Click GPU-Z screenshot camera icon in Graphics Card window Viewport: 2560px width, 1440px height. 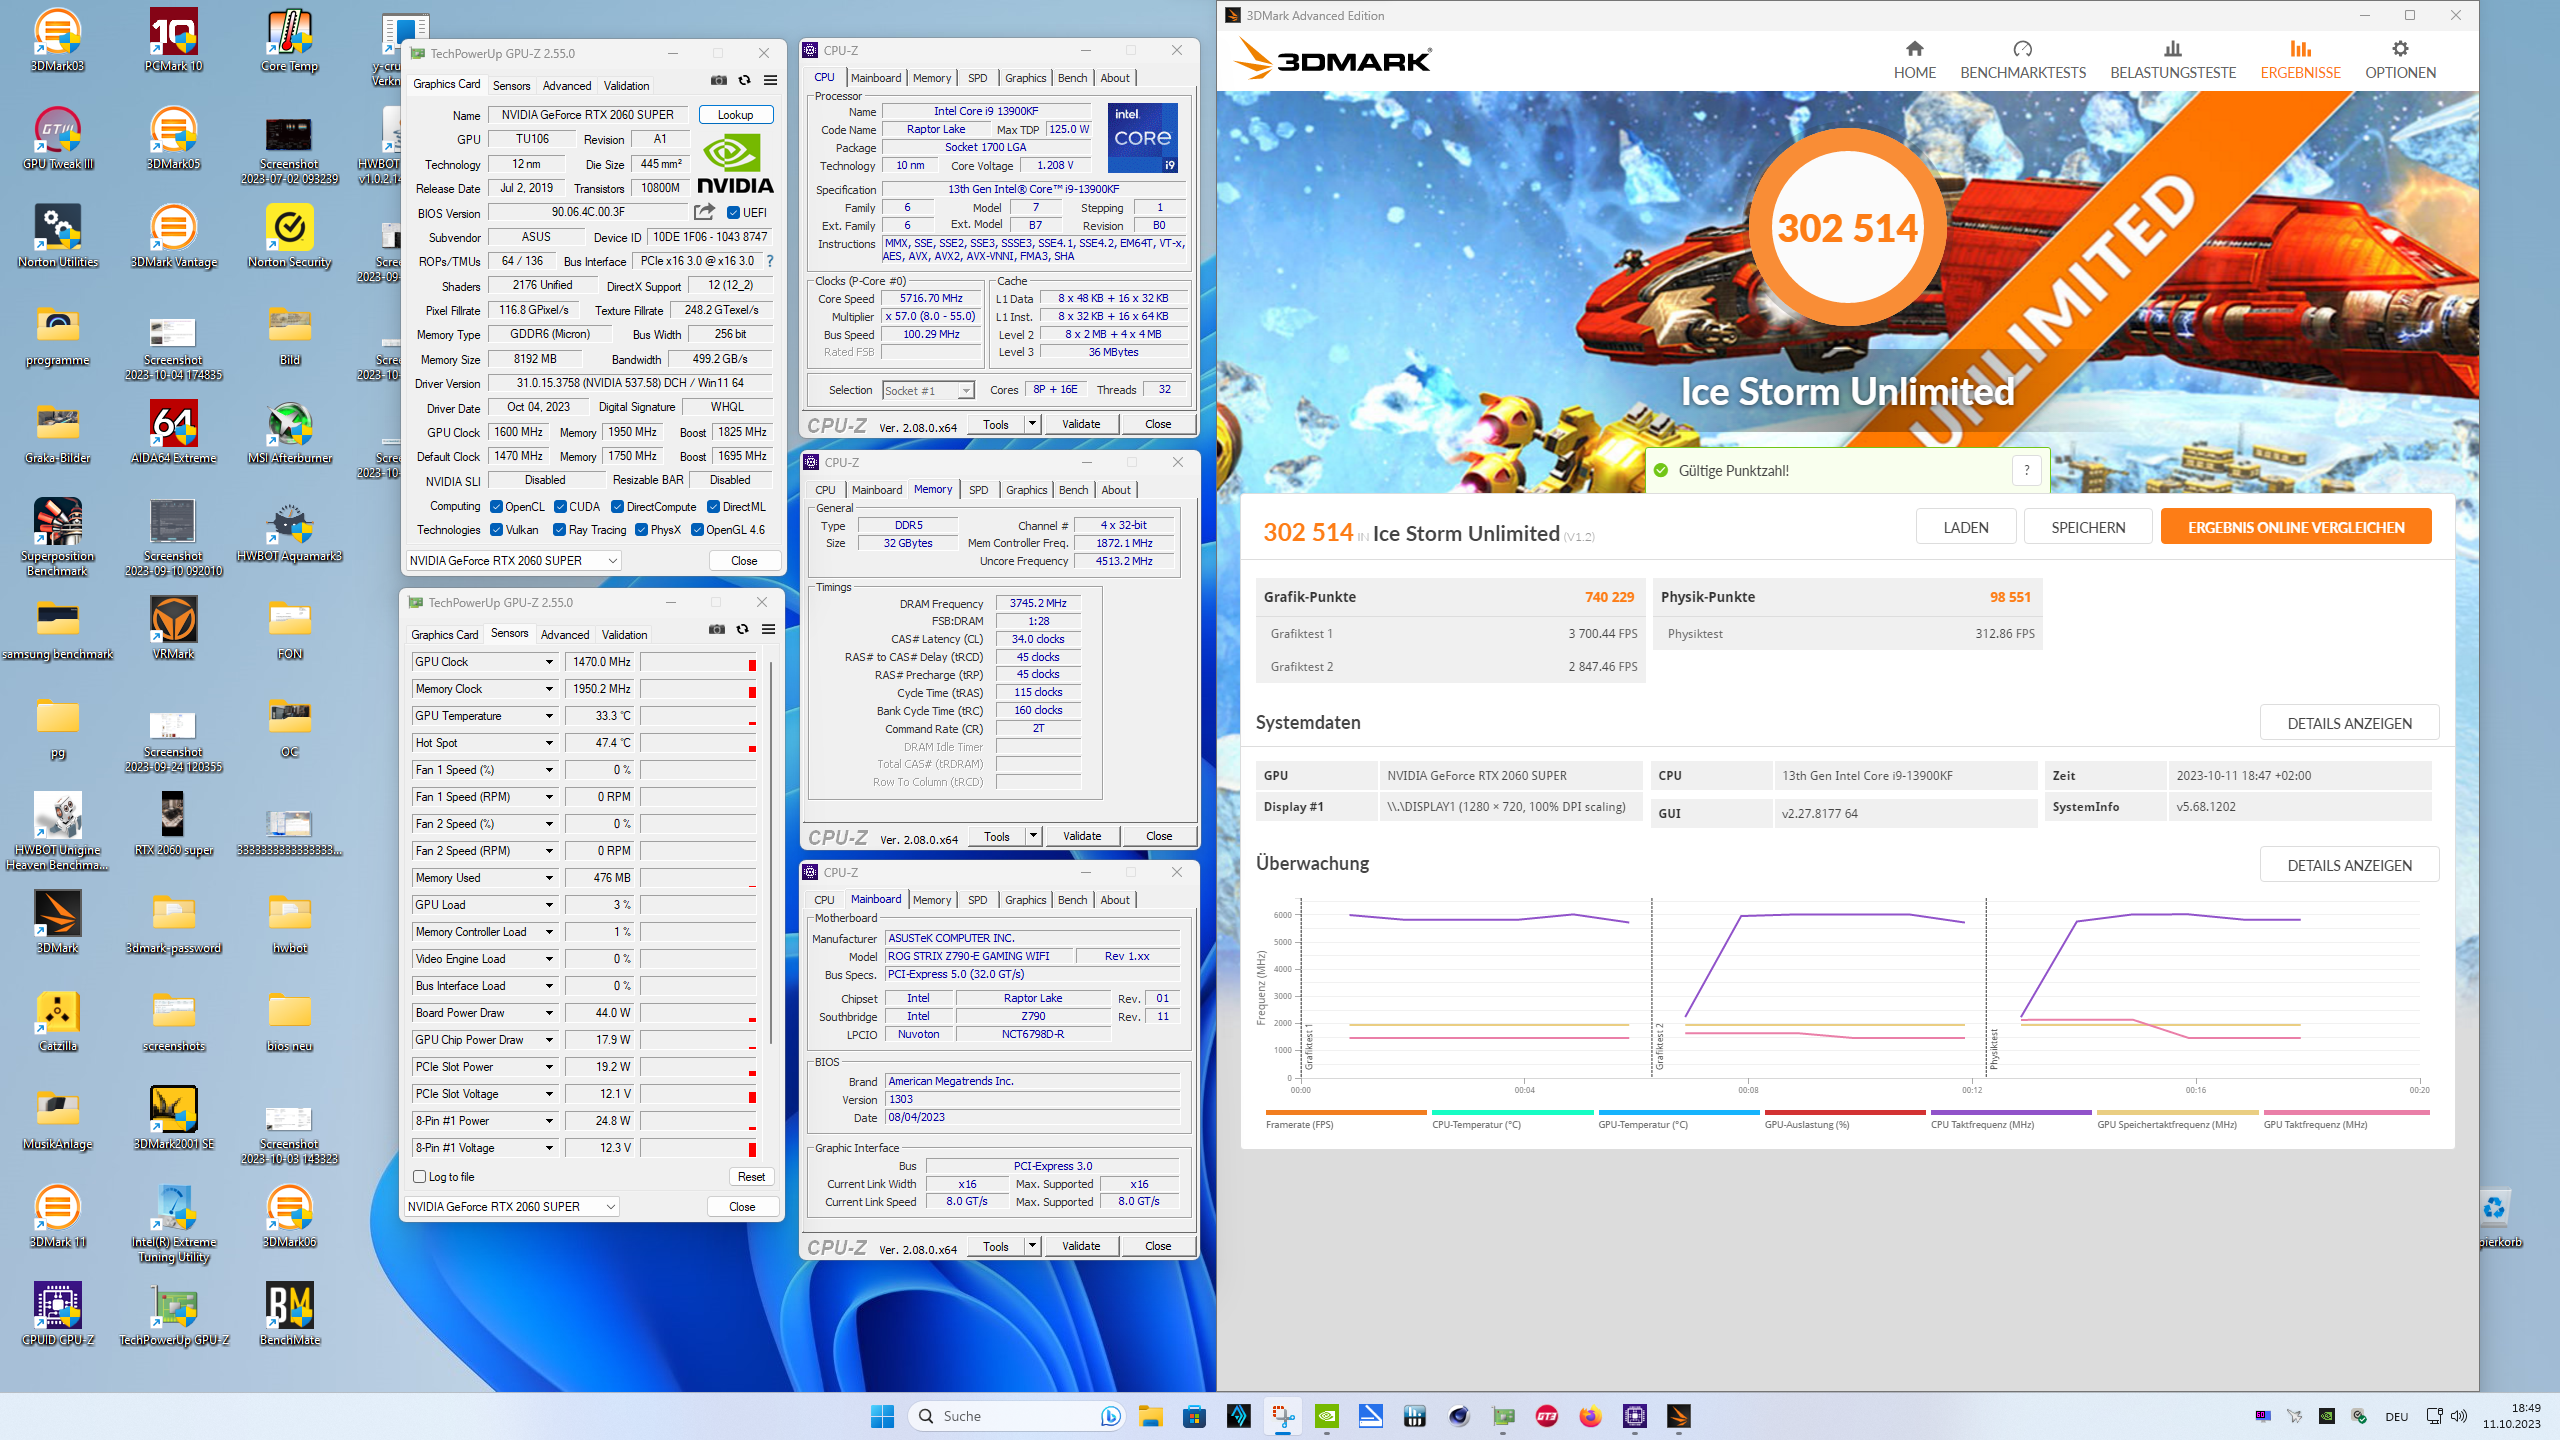tap(718, 81)
